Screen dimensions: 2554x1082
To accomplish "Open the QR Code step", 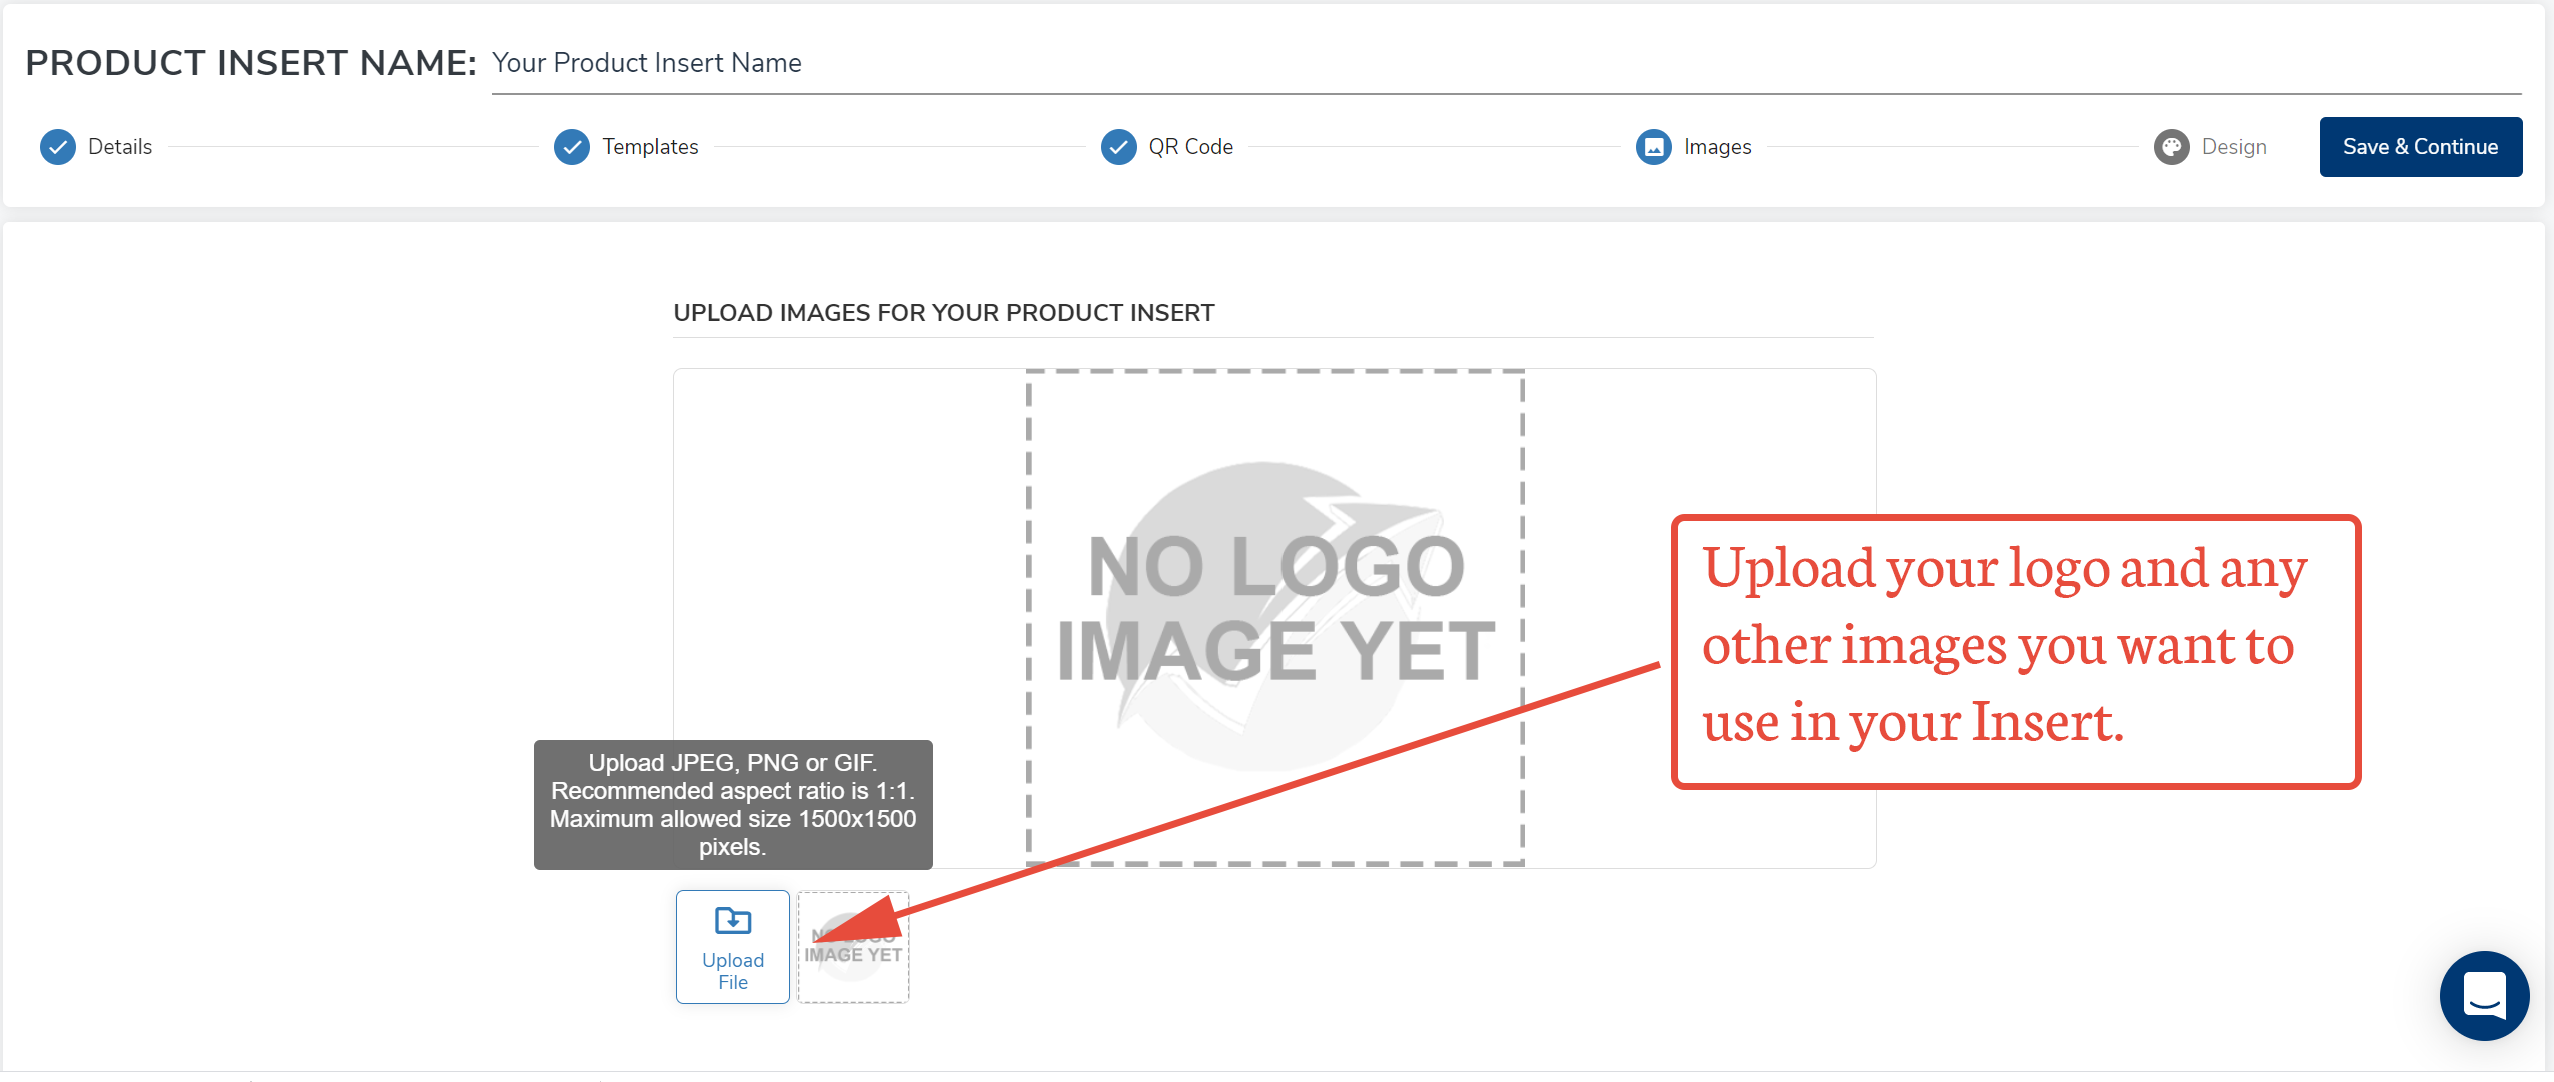I will tap(1190, 147).
